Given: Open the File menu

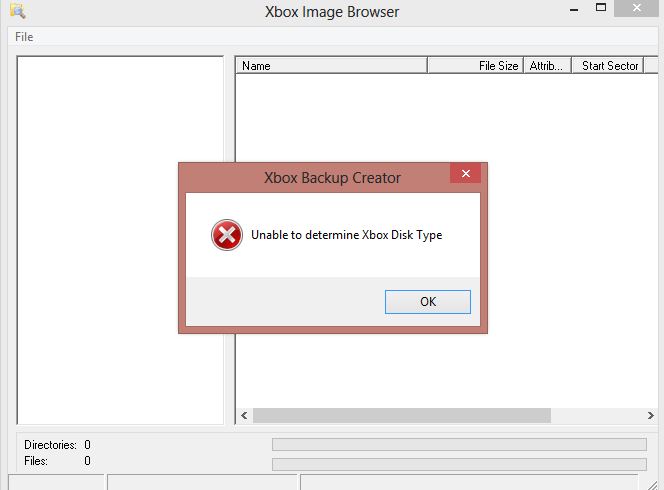Looking at the screenshot, I should coord(24,37).
